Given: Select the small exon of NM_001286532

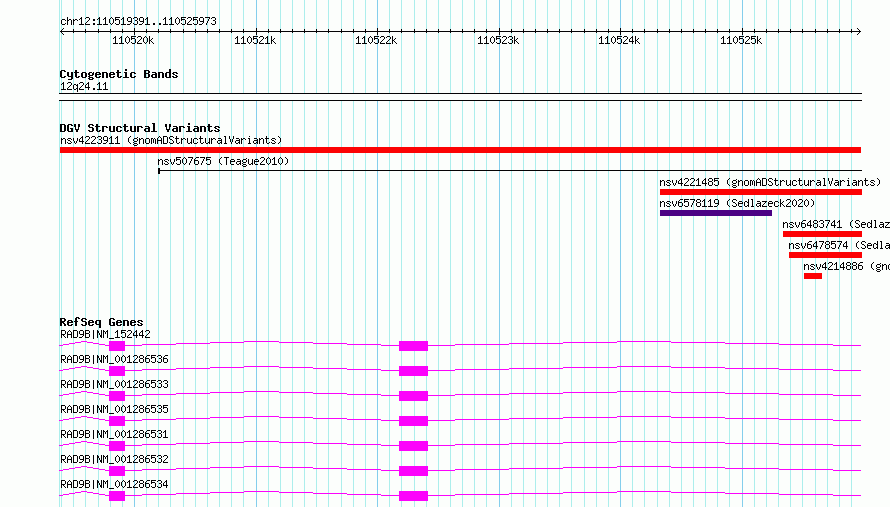Looking at the screenshot, I should [117, 471].
